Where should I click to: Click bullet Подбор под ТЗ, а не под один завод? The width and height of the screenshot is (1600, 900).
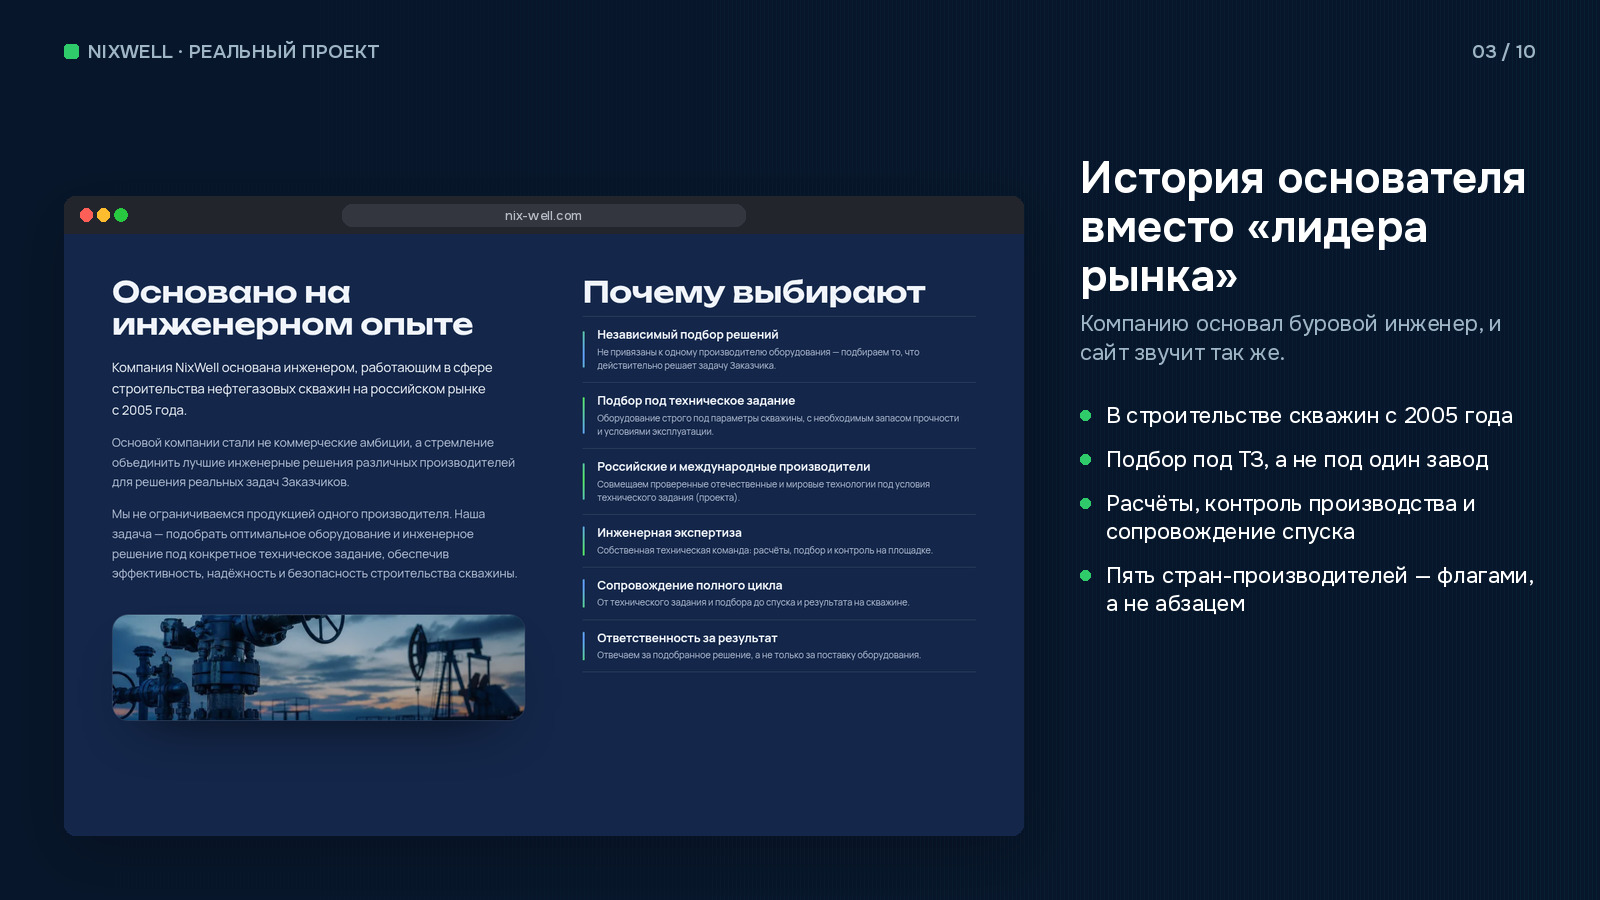click(1297, 459)
